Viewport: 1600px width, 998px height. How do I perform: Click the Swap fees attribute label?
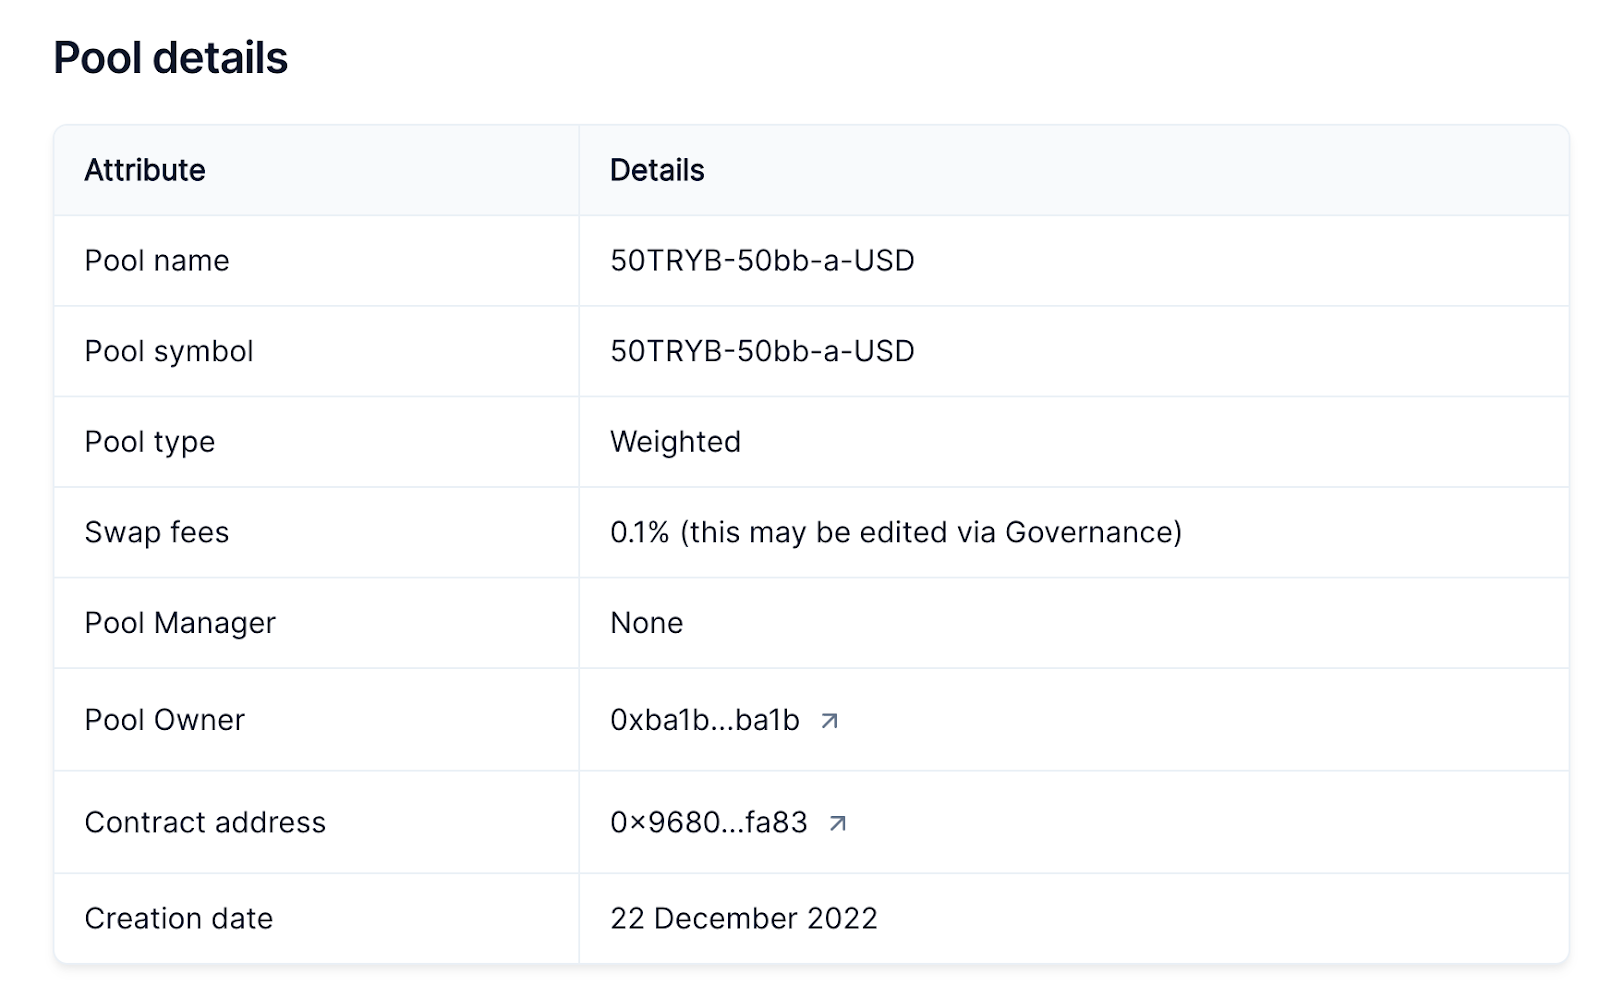point(157,532)
